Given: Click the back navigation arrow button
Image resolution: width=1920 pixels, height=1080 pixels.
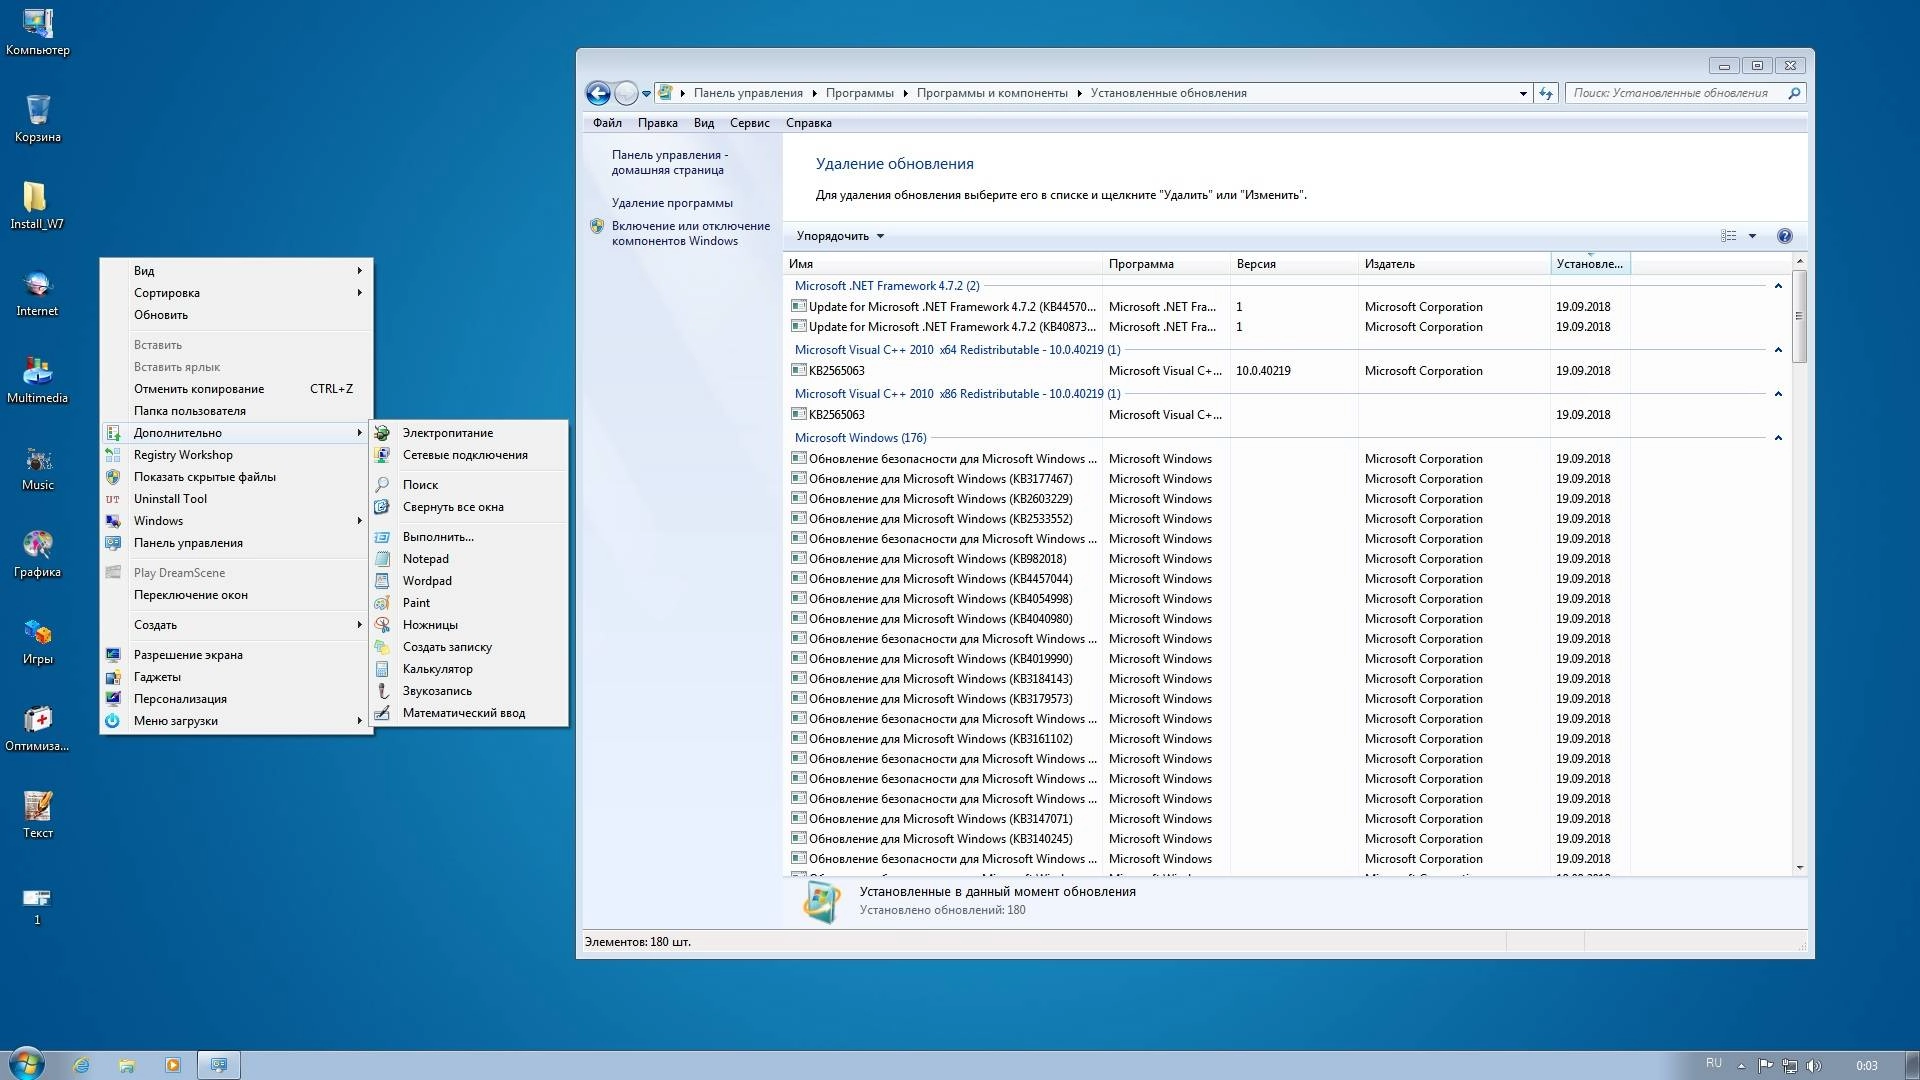Looking at the screenshot, I should click(598, 93).
